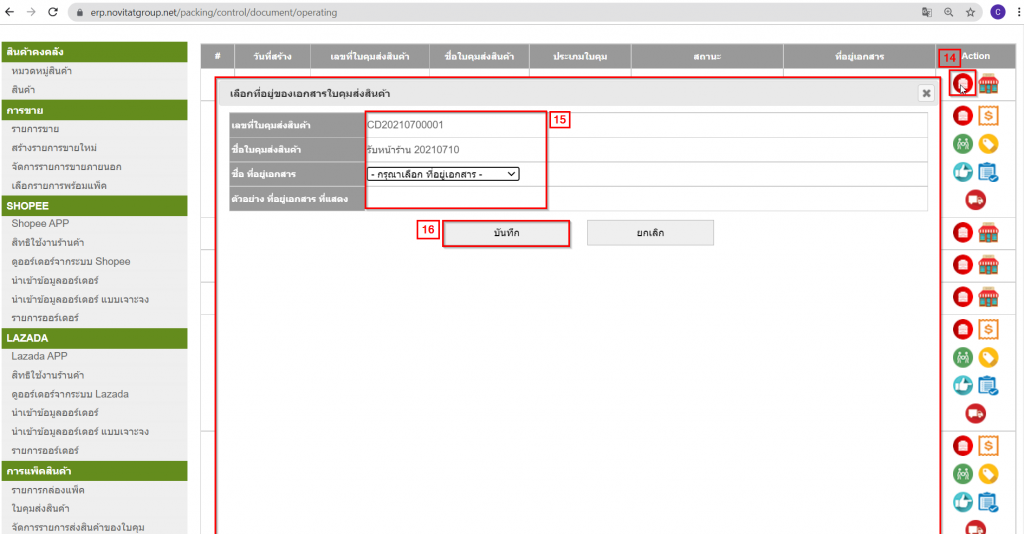Image resolution: width=1024 pixels, height=534 pixels.
Task: Click the shop storefront icon in first Action row
Action: [988, 84]
